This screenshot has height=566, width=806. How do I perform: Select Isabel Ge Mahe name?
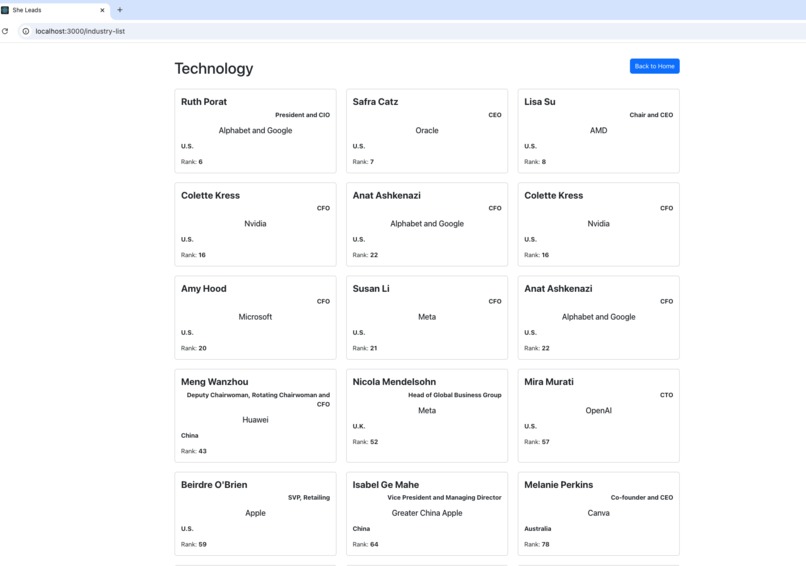pos(386,485)
